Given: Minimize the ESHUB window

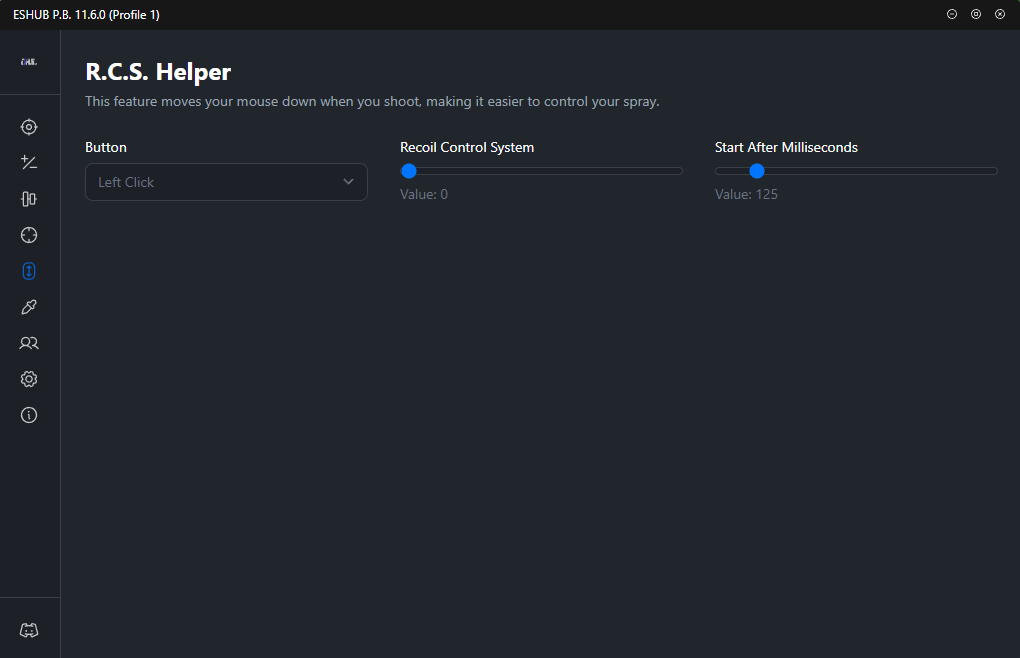Looking at the screenshot, I should pyautogui.click(x=952, y=14).
